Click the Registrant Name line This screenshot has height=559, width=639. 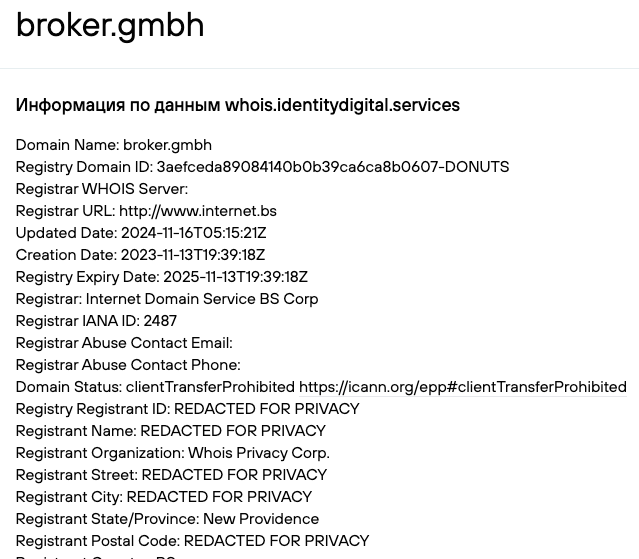[171, 431]
